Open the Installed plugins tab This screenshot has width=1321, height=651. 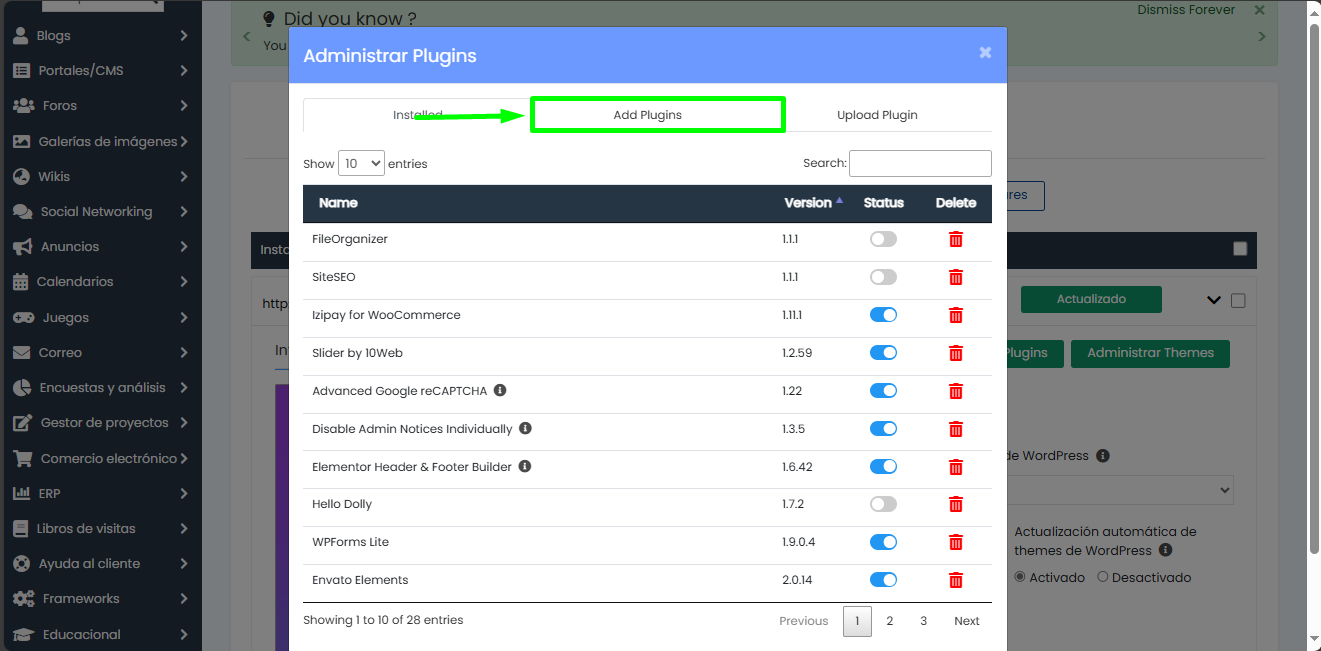pos(418,114)
